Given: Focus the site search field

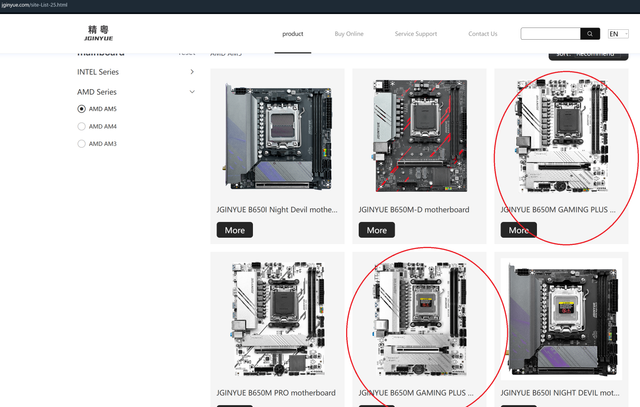Looking at the screenshot, I should (x=551, y=34).
